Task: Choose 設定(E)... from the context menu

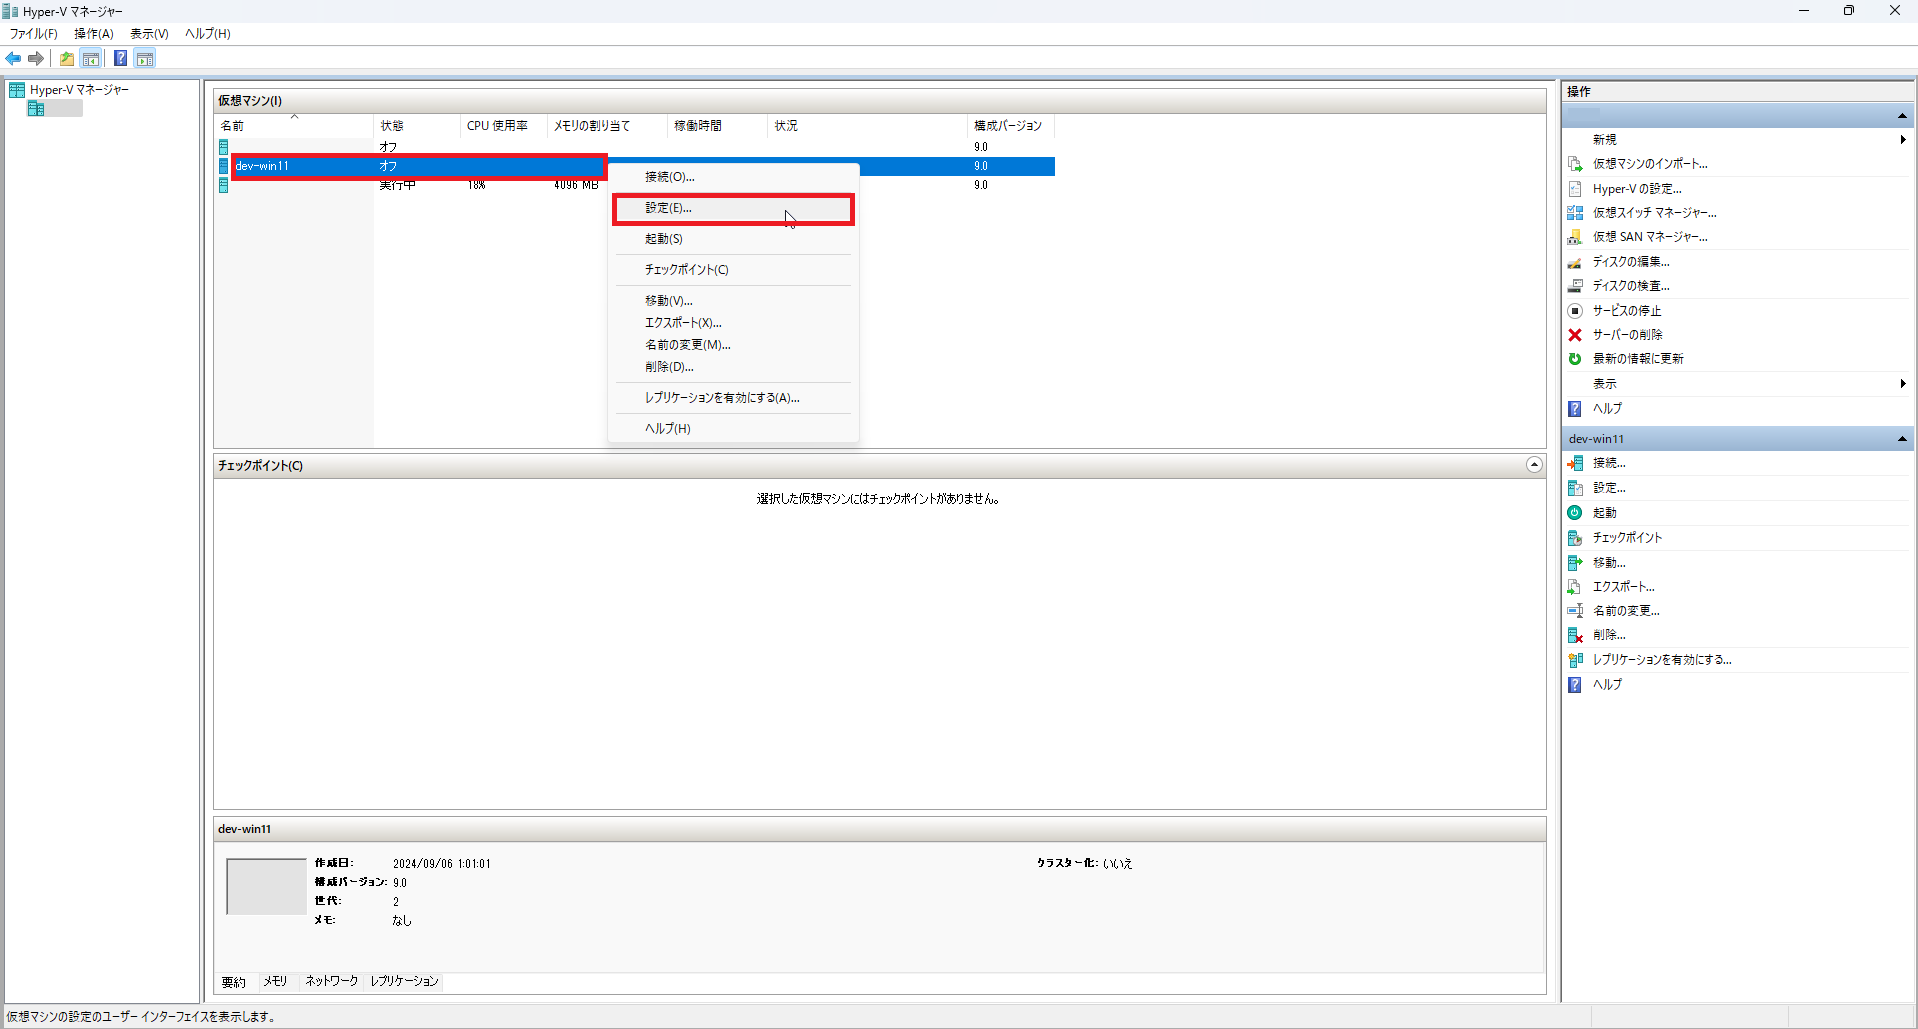Action: pos(733,208)
